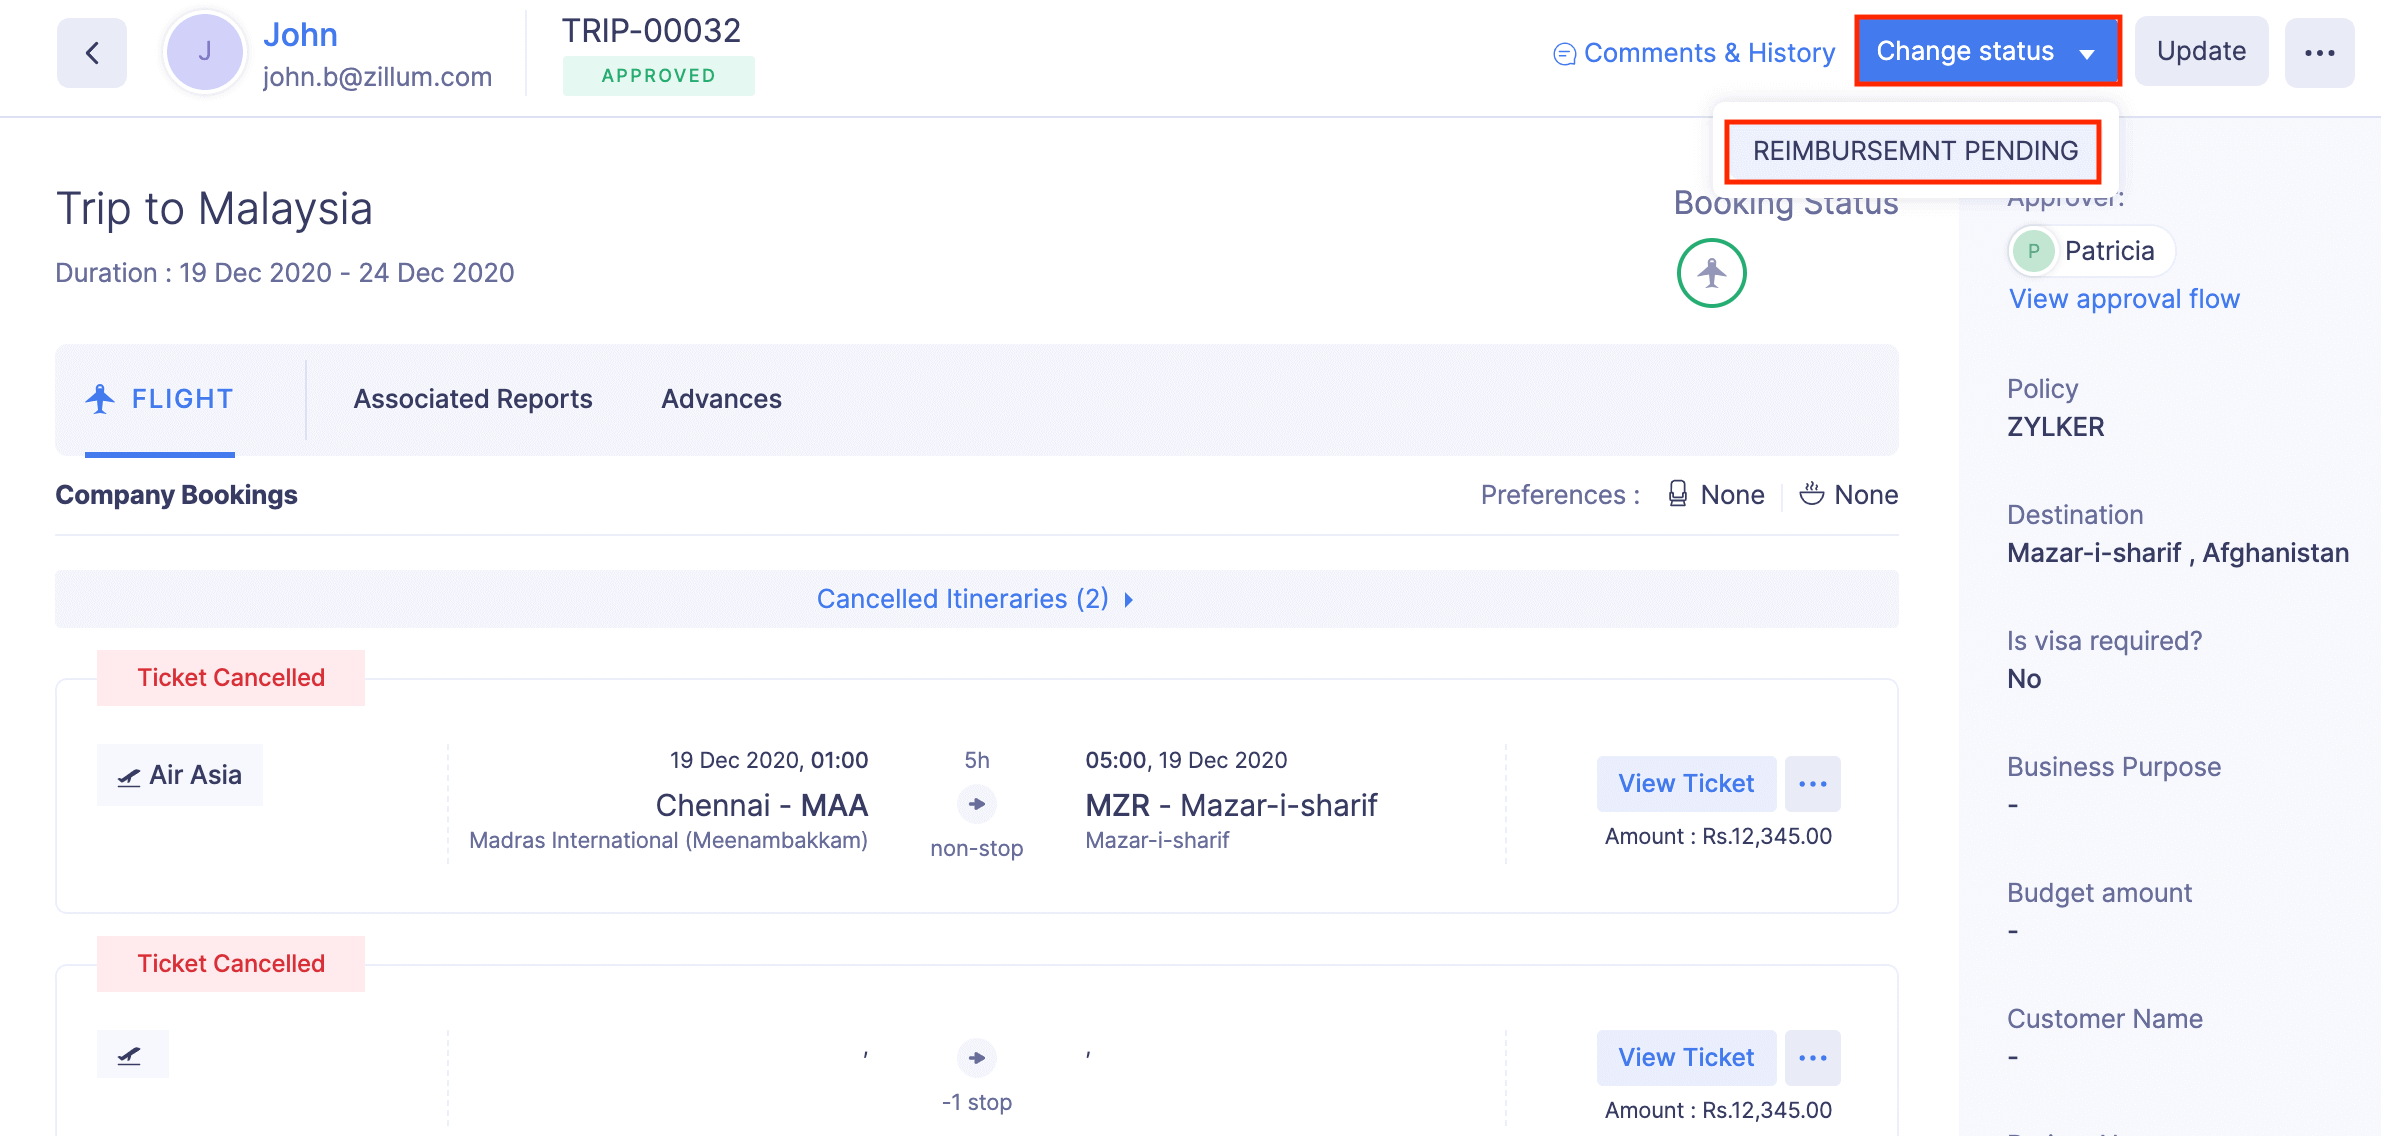Click the back arrow button
Image resolution: width=2381 pixels, height=1136 pixels.
coord(92,53)
